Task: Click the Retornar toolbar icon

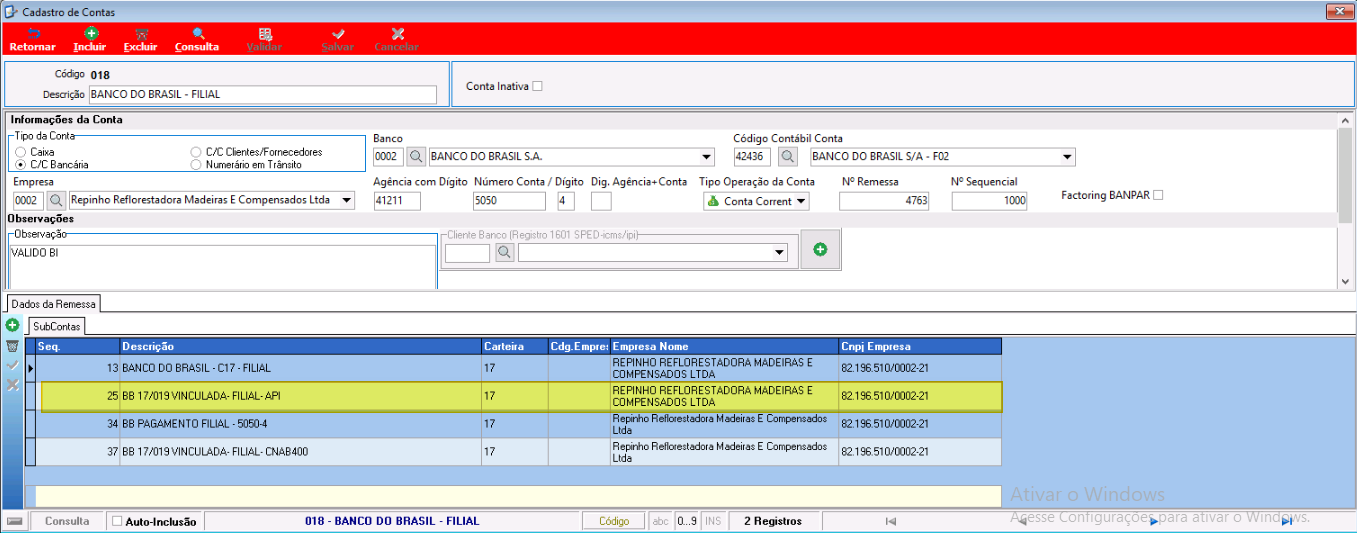Action: coord(32,33)
